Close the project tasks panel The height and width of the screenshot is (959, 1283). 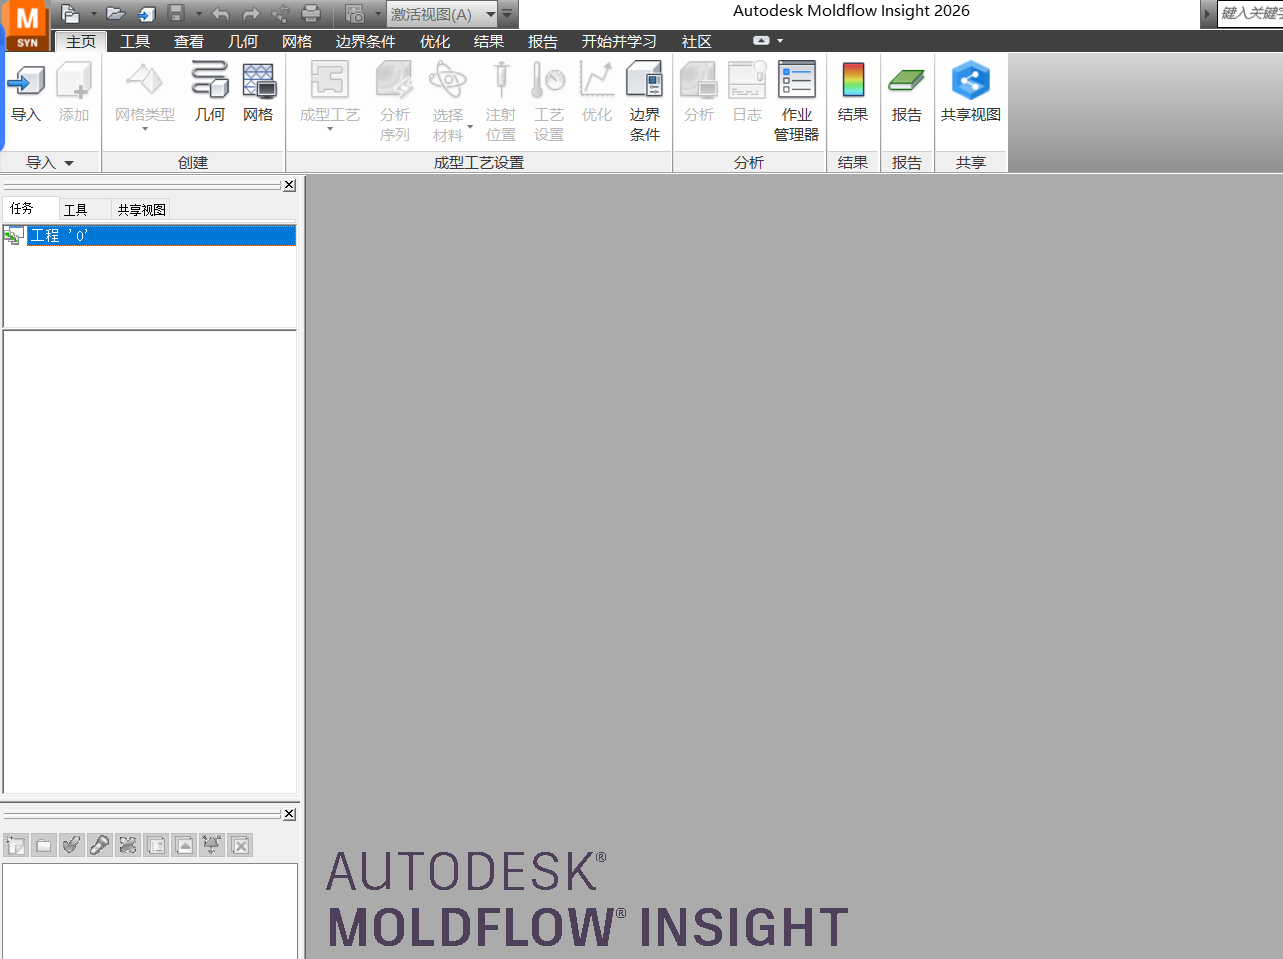pos(289,185)
